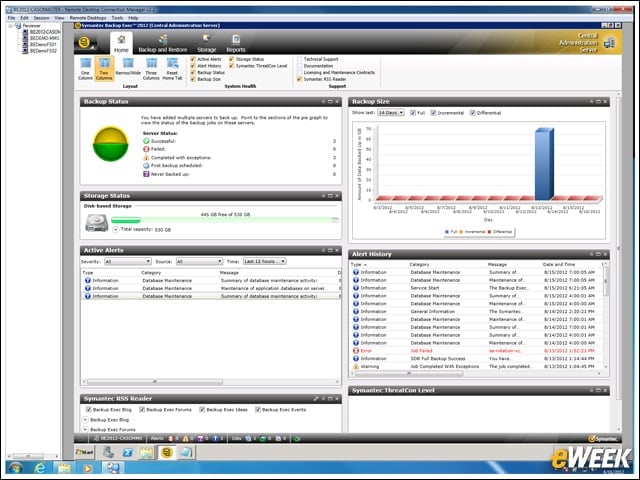Toggle Symantec RSS Reader checkbox
Viewport: 640px width, 480px height.
300,79
